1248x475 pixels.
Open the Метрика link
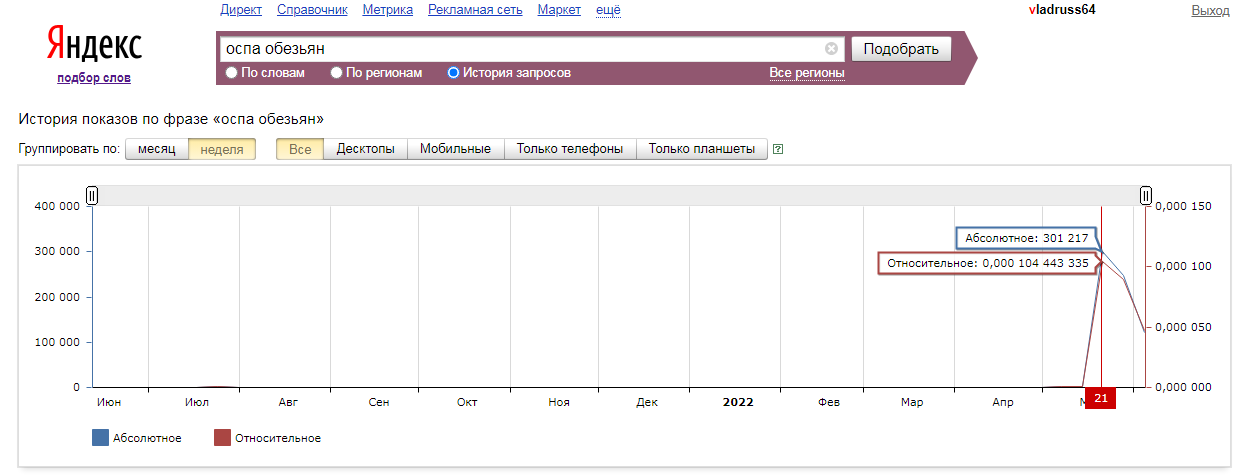click(x=388, y=10)
